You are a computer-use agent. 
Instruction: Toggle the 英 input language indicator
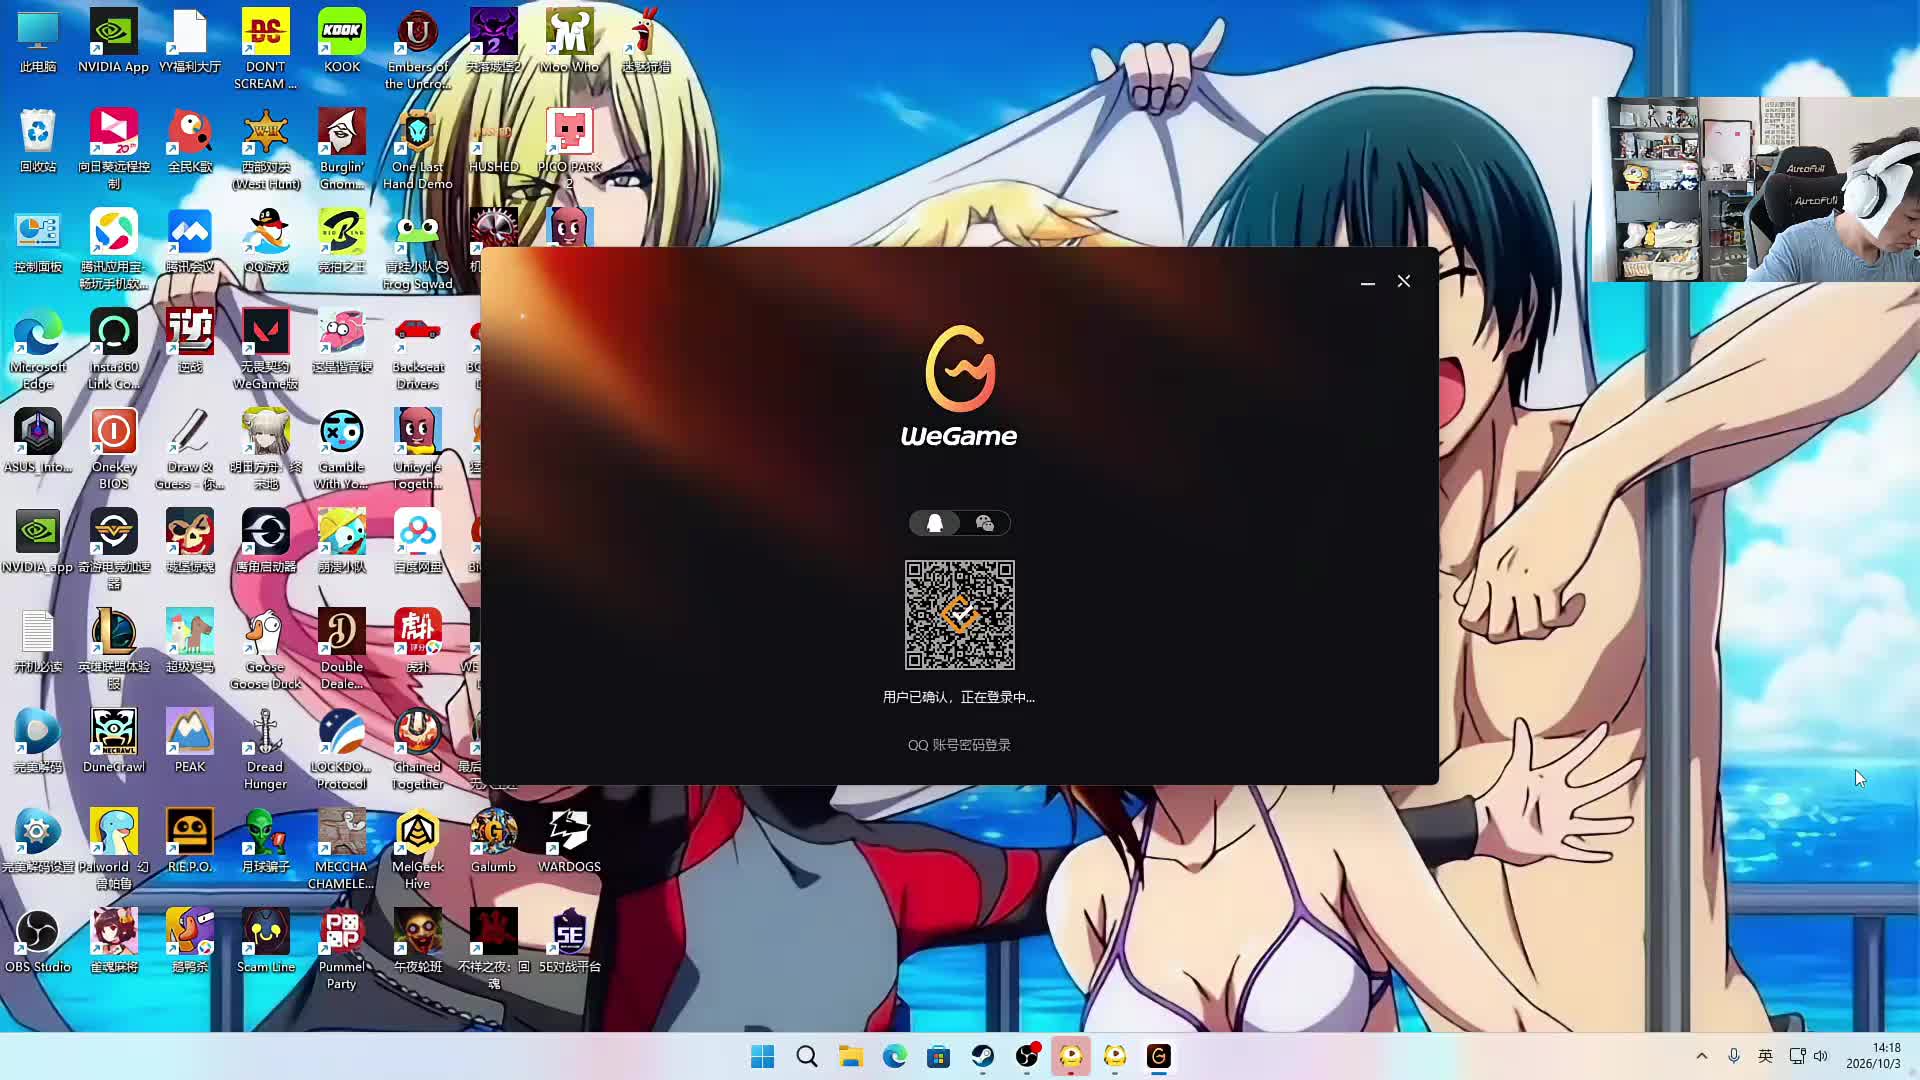(x=1766, y=1056)
